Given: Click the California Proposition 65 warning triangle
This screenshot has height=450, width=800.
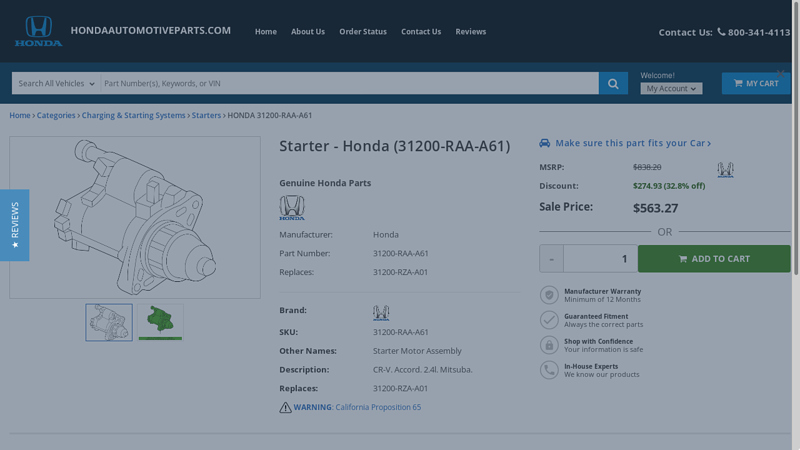Looking at the screenshot, I should click(x=285, y=408).
